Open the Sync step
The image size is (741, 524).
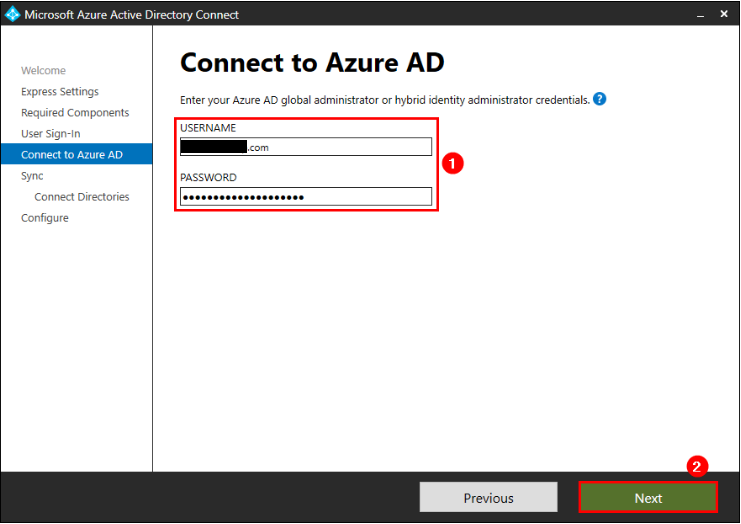pos(32,176)
